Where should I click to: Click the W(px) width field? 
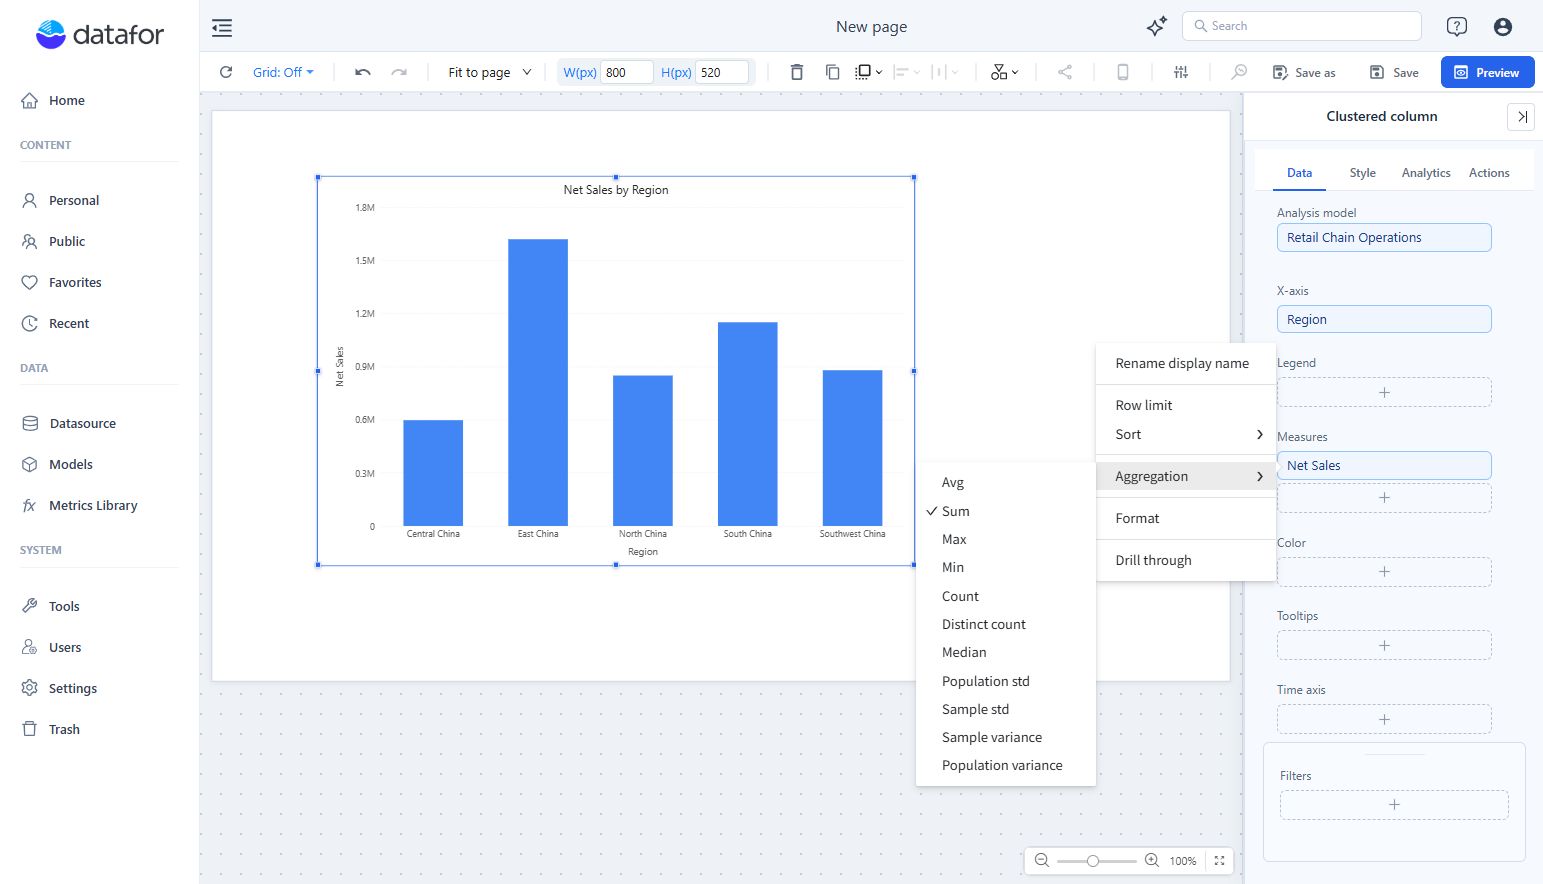point(627,72)
